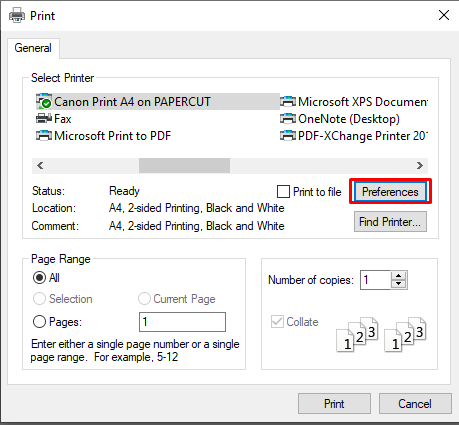The width and height of the screenshot is (459, 425).
Task: Increase number of copies with up arrow
Action: click(399, 276)
